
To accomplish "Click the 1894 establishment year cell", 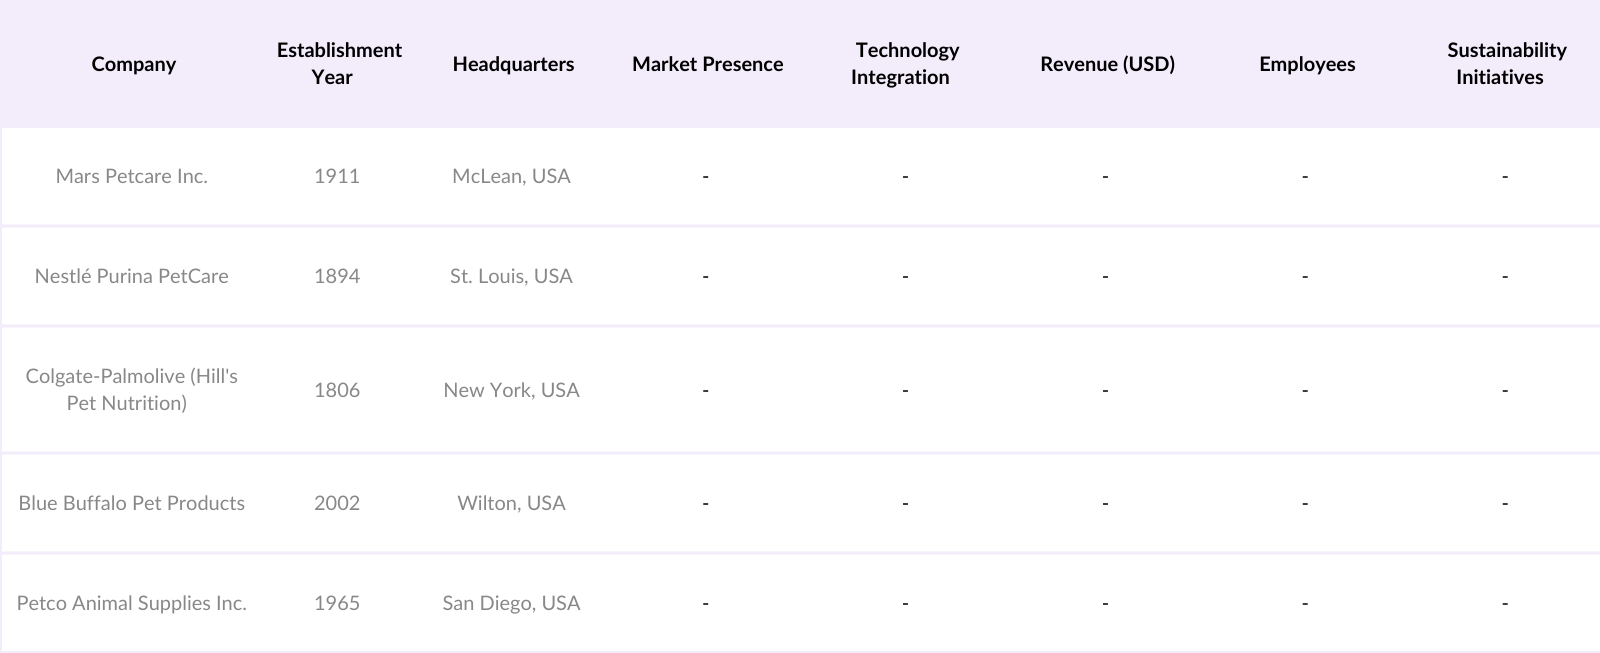I will click(x=337, y=276).
